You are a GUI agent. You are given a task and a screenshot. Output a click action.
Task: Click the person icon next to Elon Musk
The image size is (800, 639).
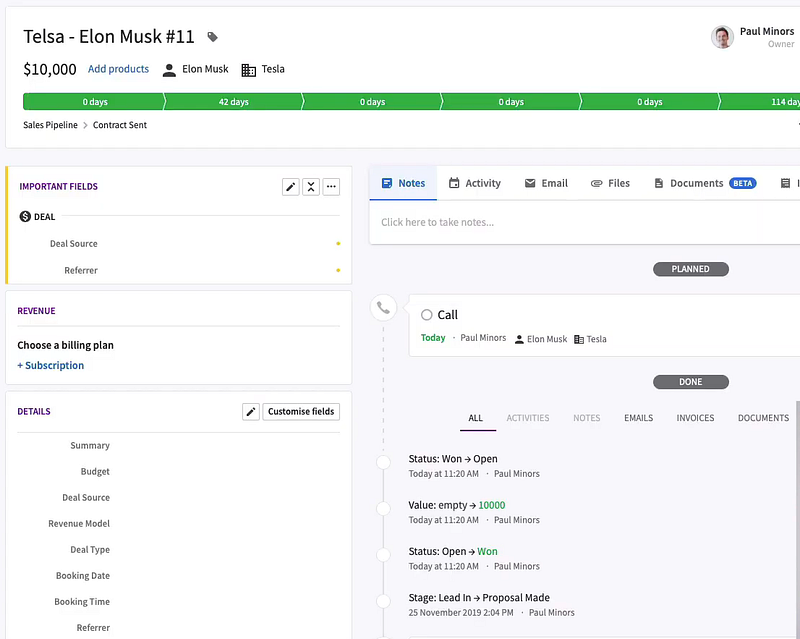coord(169,70)
